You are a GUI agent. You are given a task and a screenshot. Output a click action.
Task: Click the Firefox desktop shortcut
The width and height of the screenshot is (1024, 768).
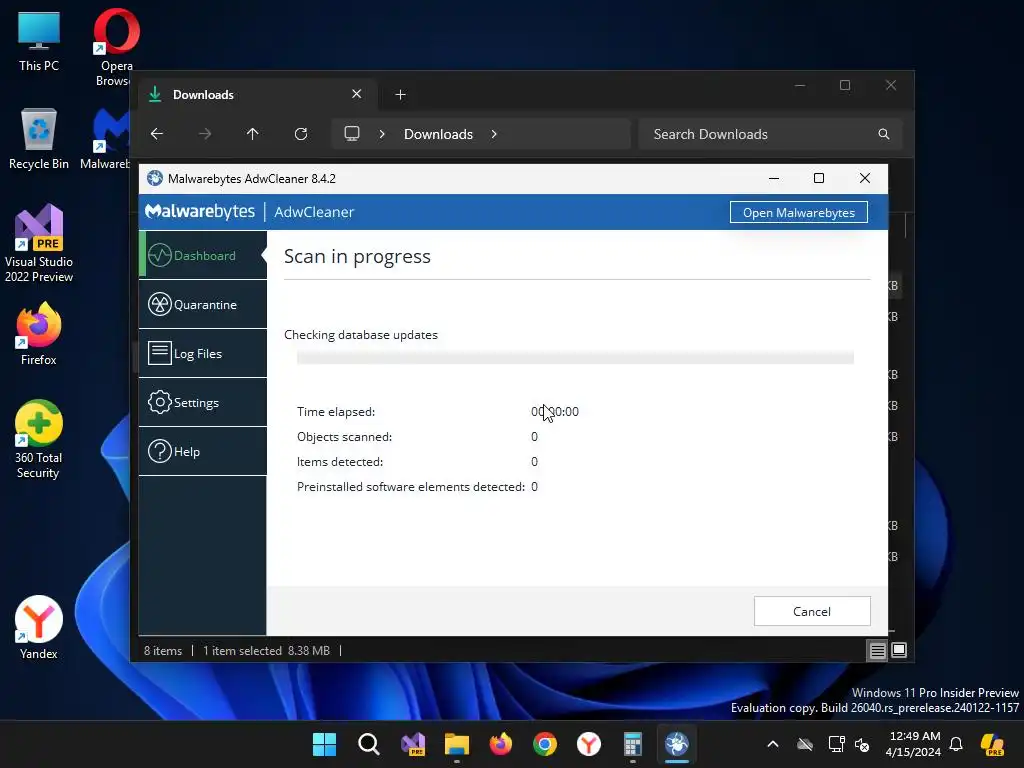point(39,334)
